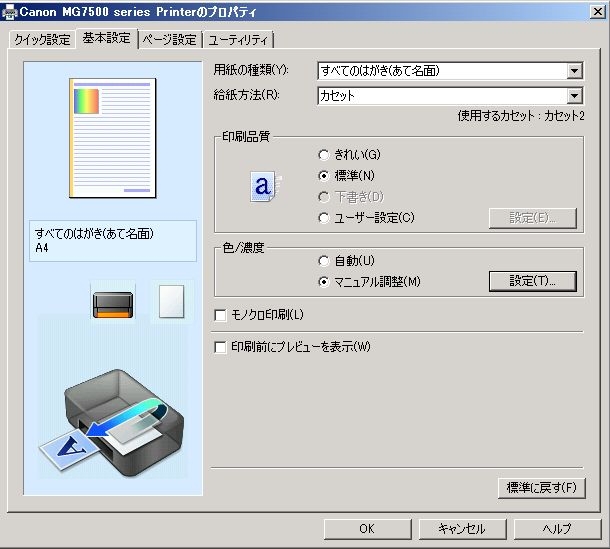This screenshot has height=549, width=610.
Task: Select the きれい(G) print quality option
Action: click(x=349, y=155)
